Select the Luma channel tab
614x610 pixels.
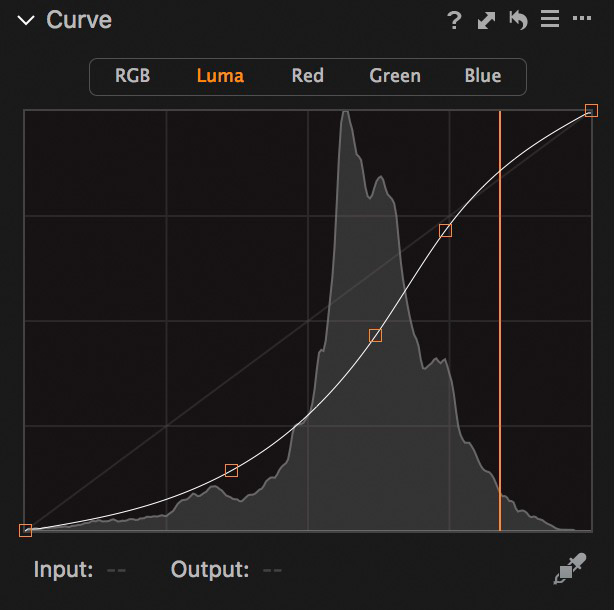(220, 76)
